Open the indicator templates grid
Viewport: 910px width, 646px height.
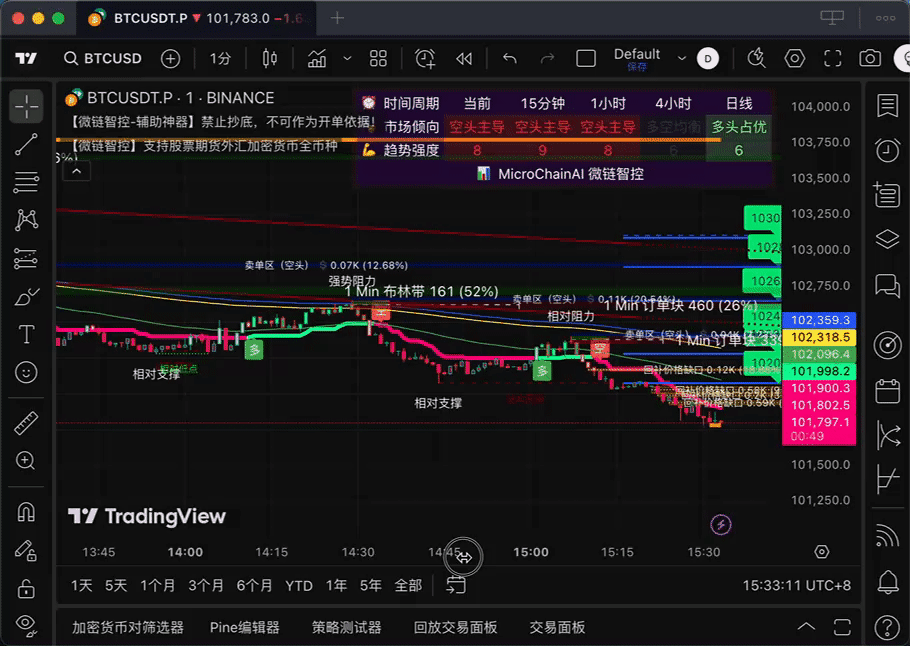[x=378, y=58]
